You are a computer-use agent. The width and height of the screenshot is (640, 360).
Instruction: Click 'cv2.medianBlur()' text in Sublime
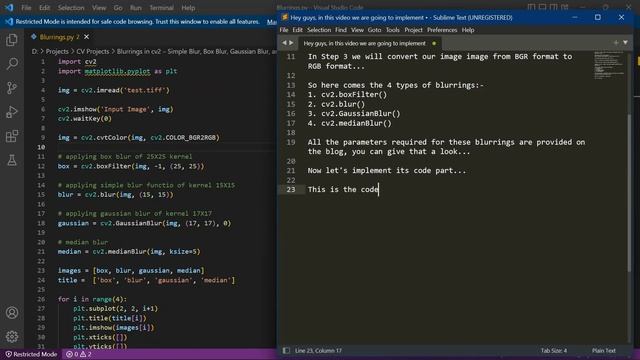point(356,123)
